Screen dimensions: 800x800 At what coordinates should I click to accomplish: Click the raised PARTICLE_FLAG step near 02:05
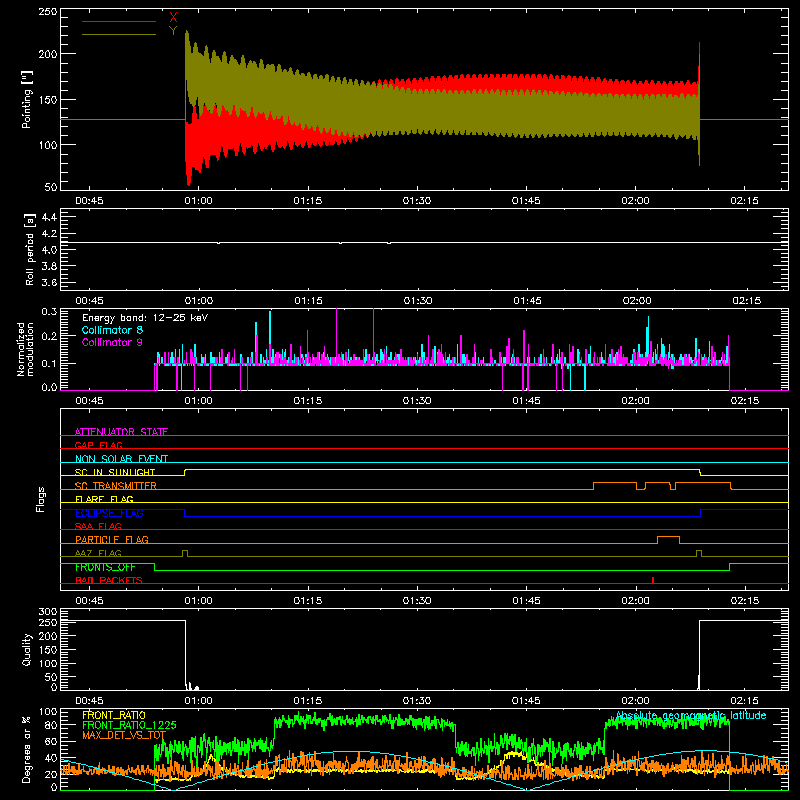[668, 537]
